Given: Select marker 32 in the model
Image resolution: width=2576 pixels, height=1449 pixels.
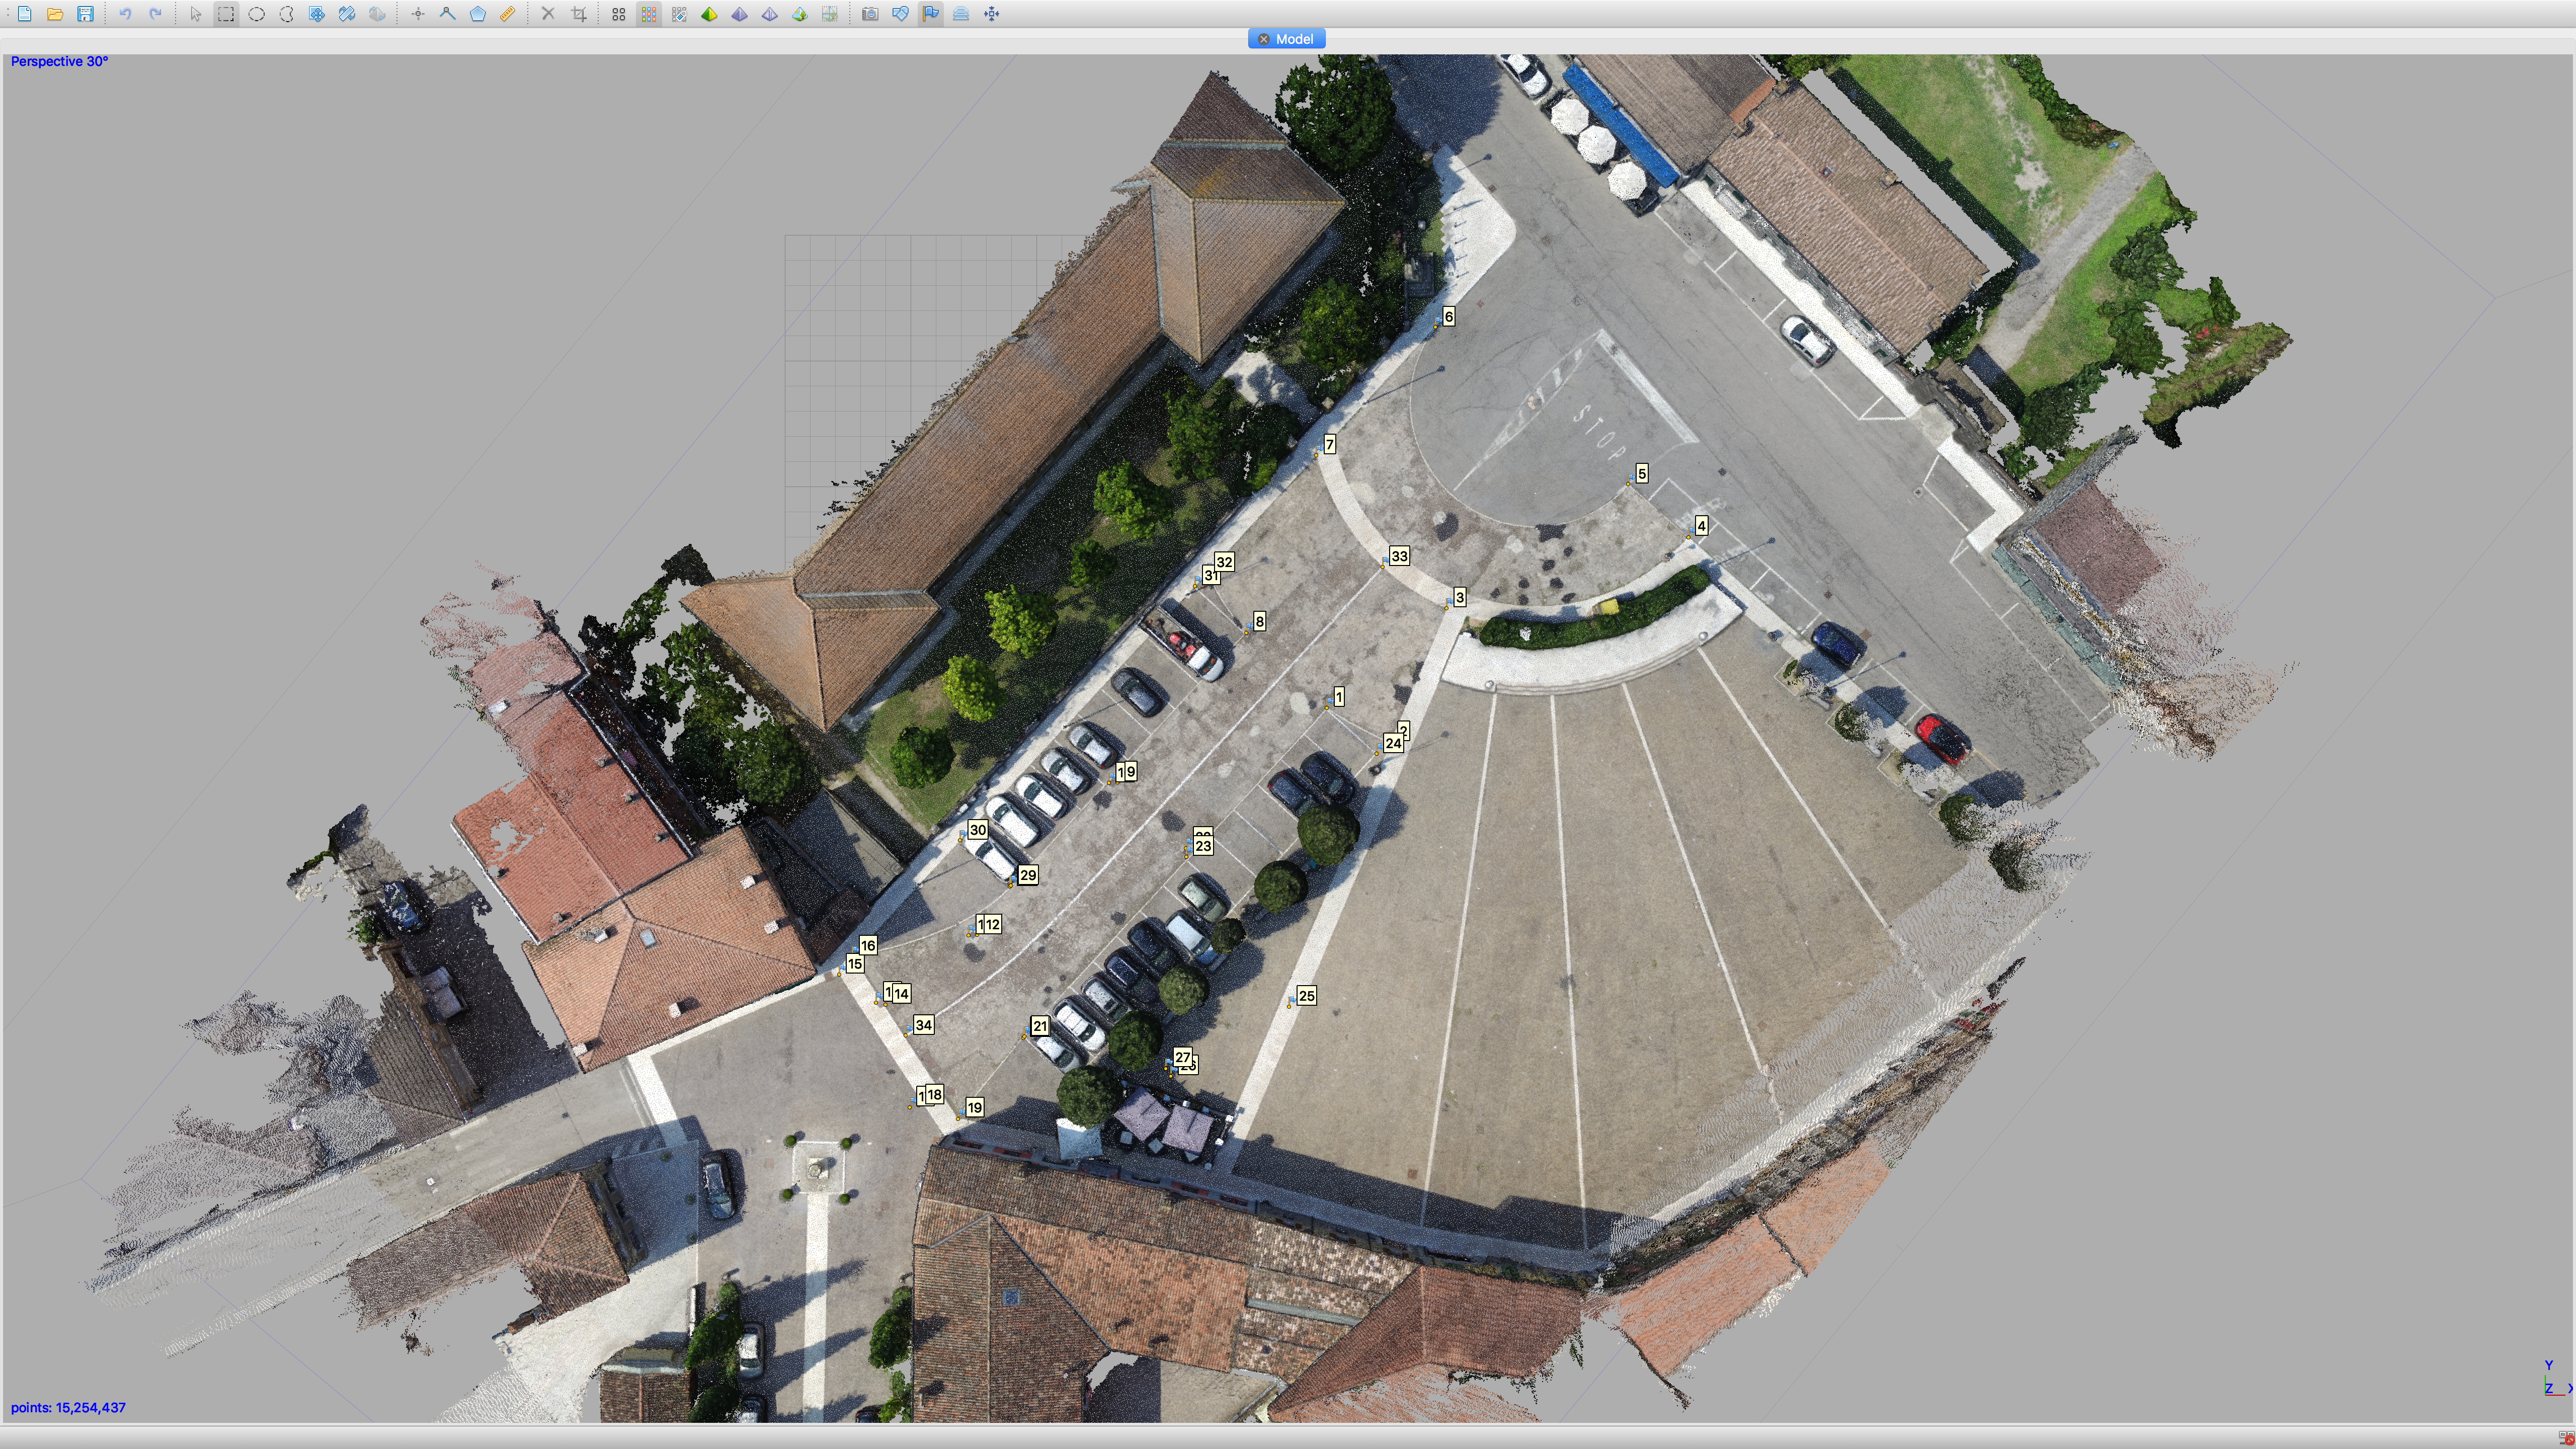Looking at the screenshot, I should click(x=1224, y=562).
